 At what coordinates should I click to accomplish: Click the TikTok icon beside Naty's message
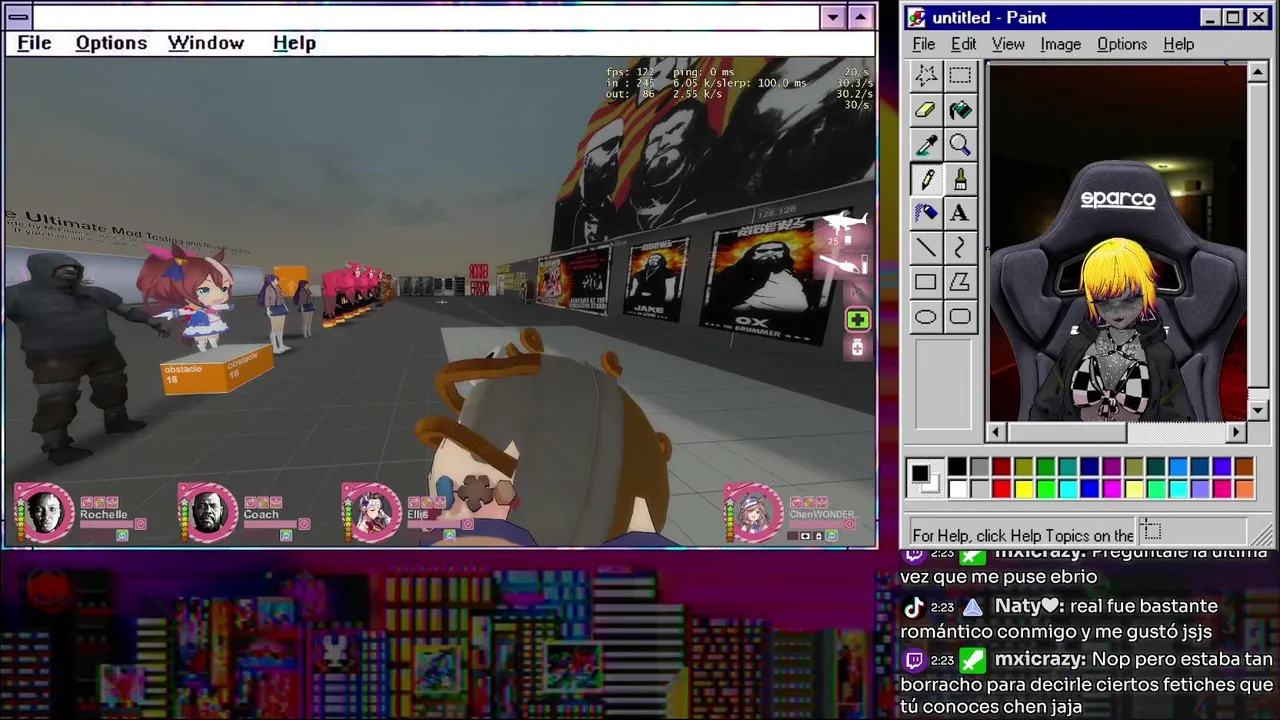[x=913, y=607]
